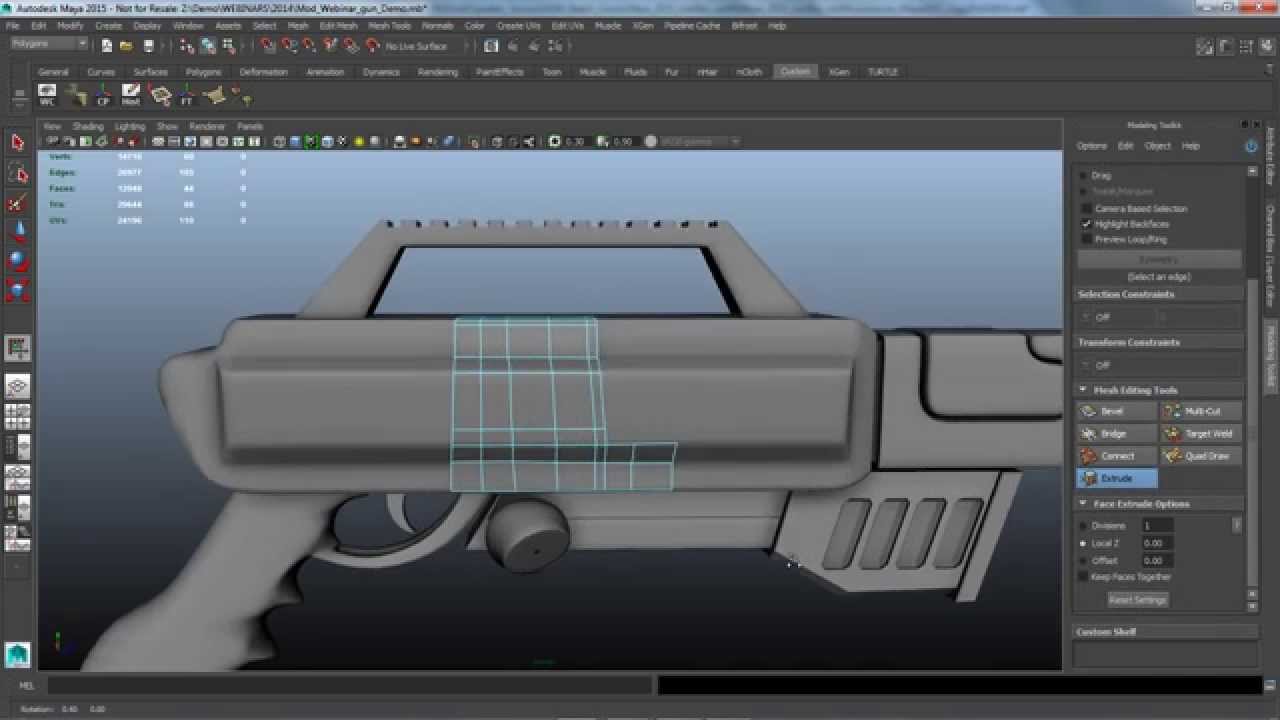Click the Bevel tool button
This screenshot has height=720, width=1280.
tap(1117, 411)
